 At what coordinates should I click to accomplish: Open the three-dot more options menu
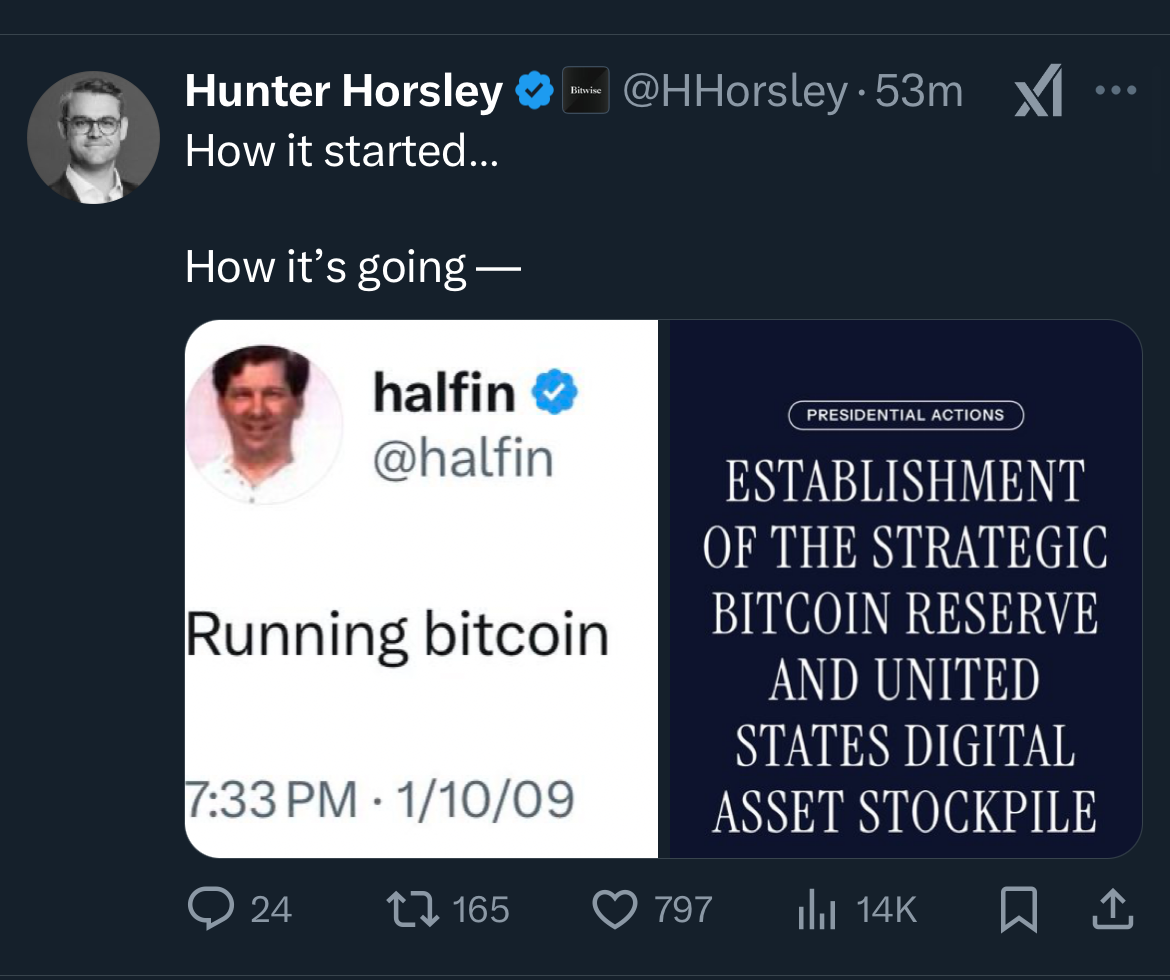pos(1116,91)
